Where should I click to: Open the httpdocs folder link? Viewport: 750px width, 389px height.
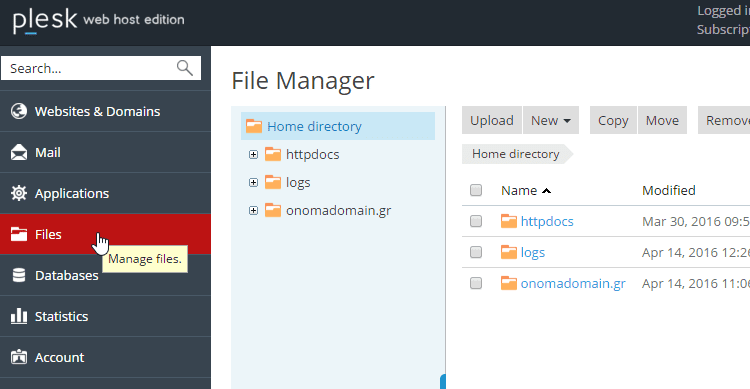[x=547, y=221]
